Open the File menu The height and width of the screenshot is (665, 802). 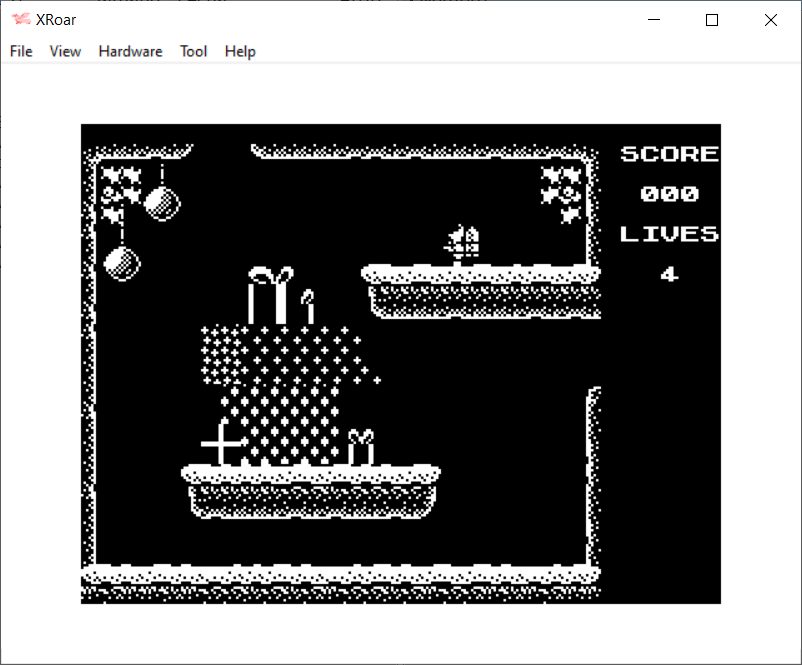point(21,51)
